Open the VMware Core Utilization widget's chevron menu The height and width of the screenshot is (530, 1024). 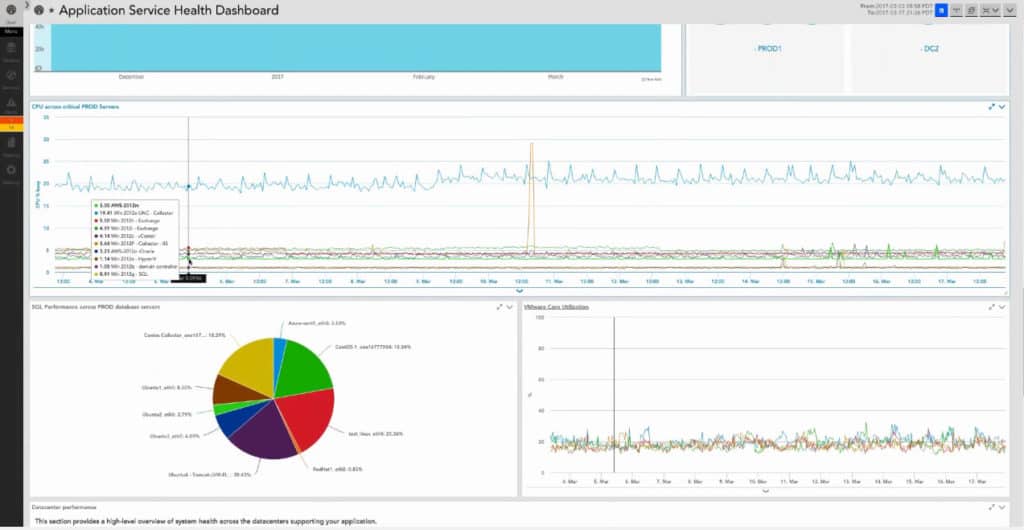[x=1002, y=307]
